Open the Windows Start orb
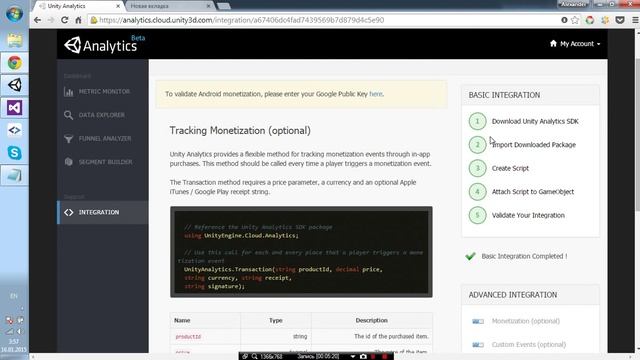This screenshot has height=360, width=640. tap(15, 14)
